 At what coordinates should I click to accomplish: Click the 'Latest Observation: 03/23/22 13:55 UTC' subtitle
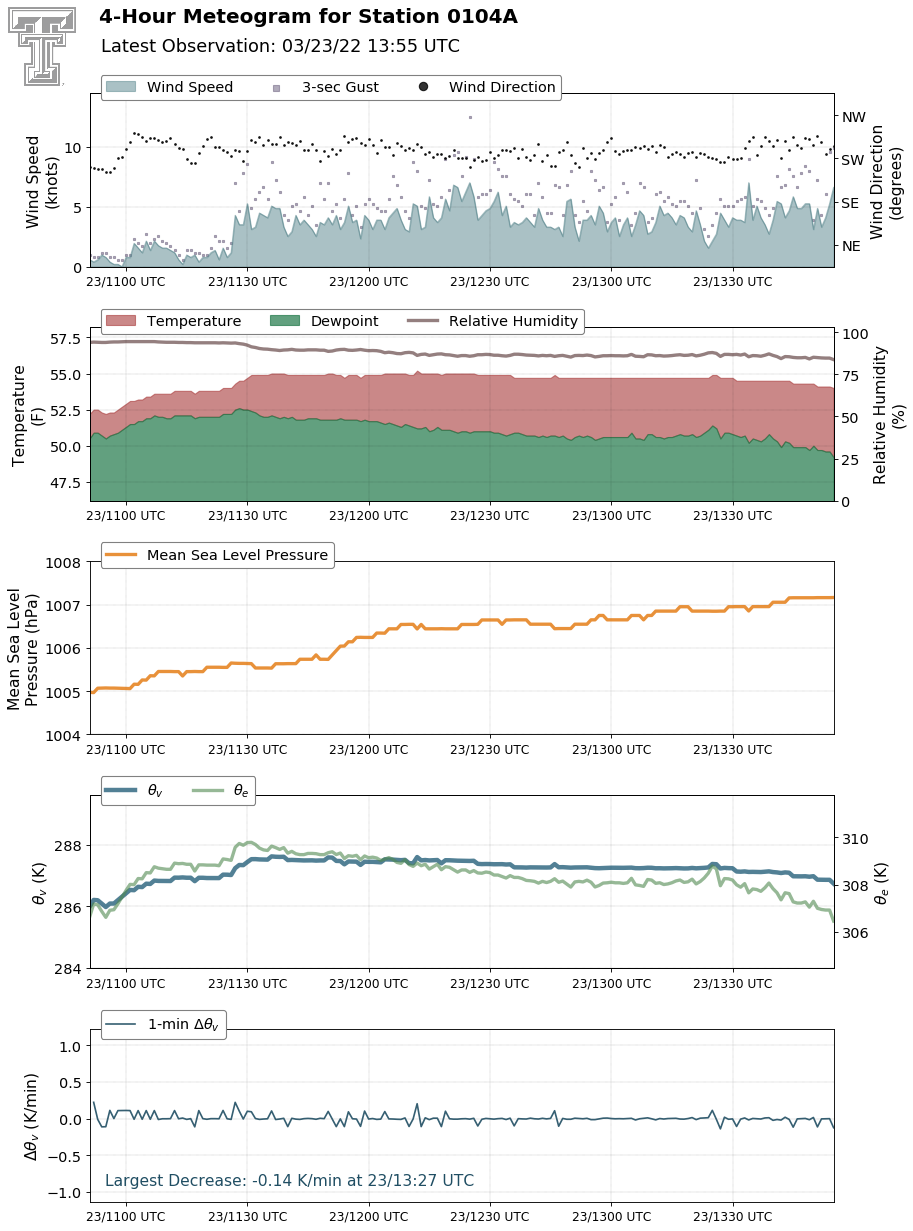tap(281, 46)
